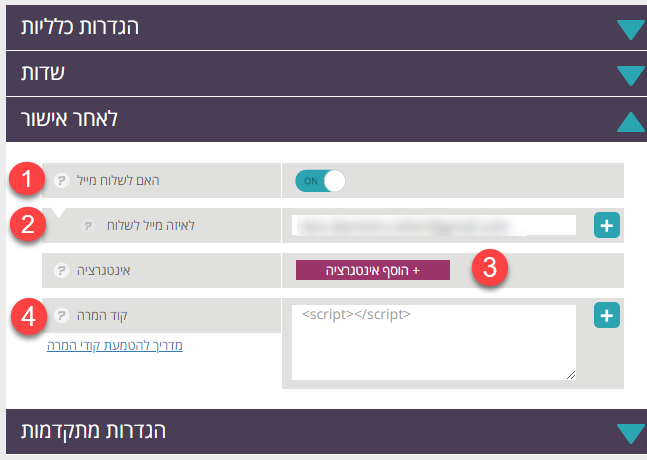The image size is (647, 460).
Task: Expand the שדות section arrow
Action: point(631,75)
